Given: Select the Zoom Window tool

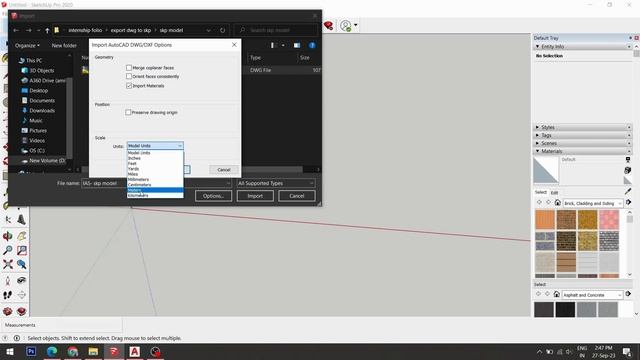Looking at the screenshot, I should coord(22,250).
